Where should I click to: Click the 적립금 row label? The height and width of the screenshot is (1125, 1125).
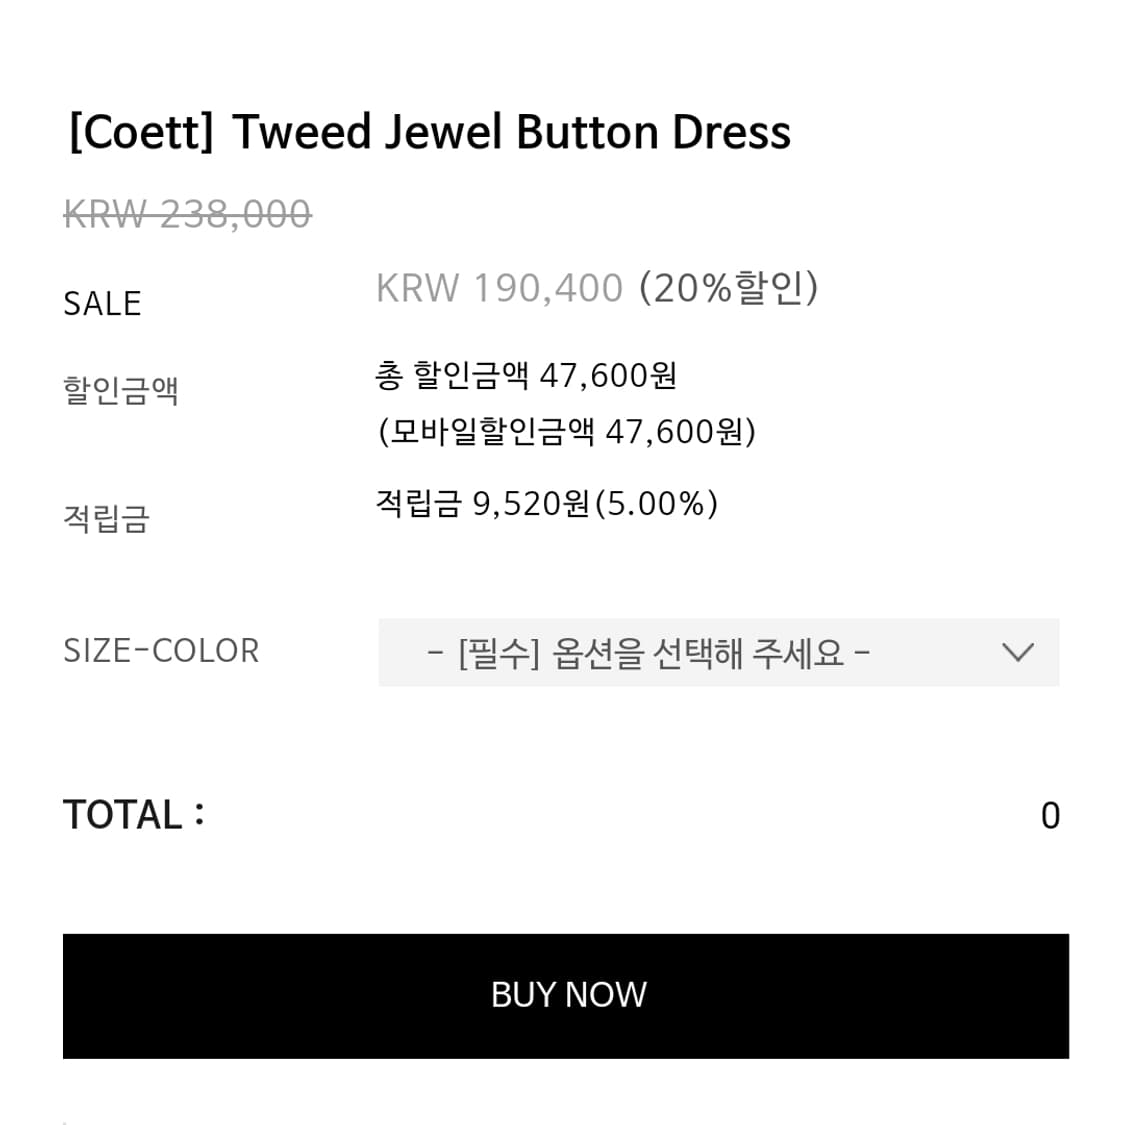pos(106,518)
